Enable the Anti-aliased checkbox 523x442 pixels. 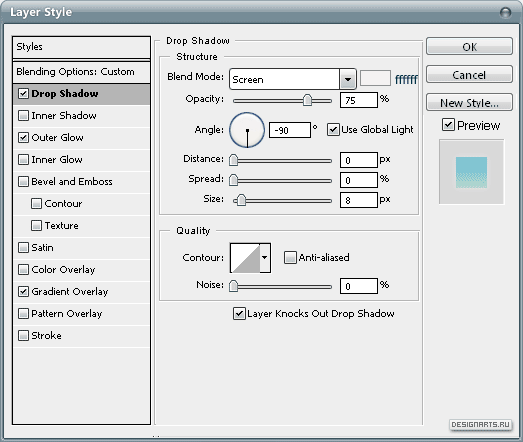(290, 258)
